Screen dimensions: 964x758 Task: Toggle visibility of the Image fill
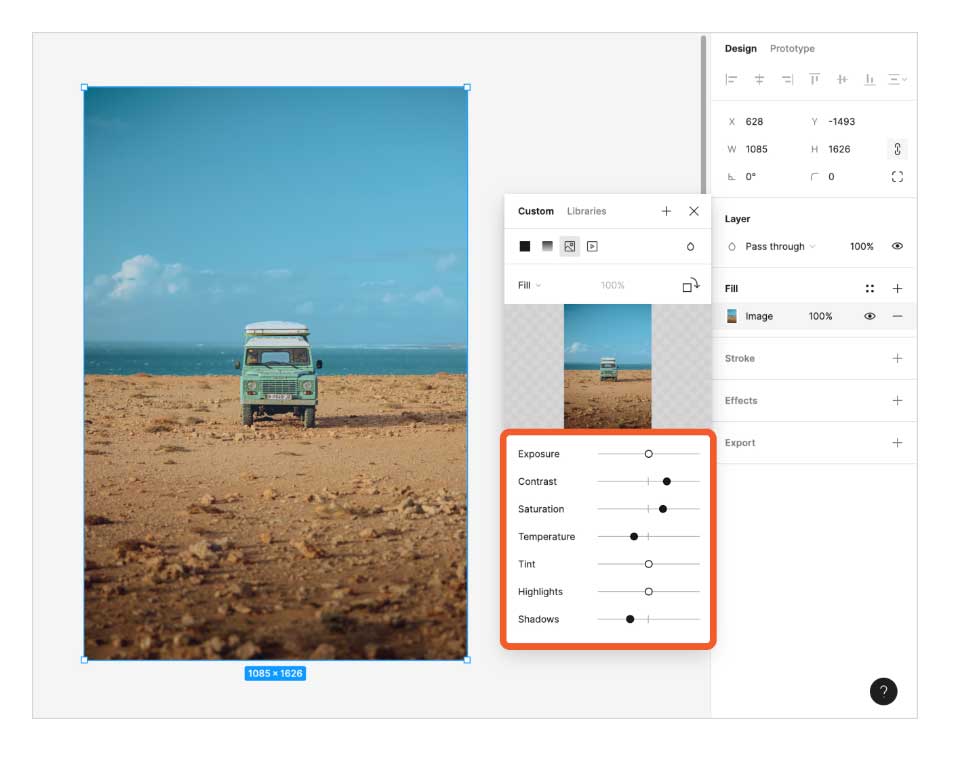coord(869,316)
